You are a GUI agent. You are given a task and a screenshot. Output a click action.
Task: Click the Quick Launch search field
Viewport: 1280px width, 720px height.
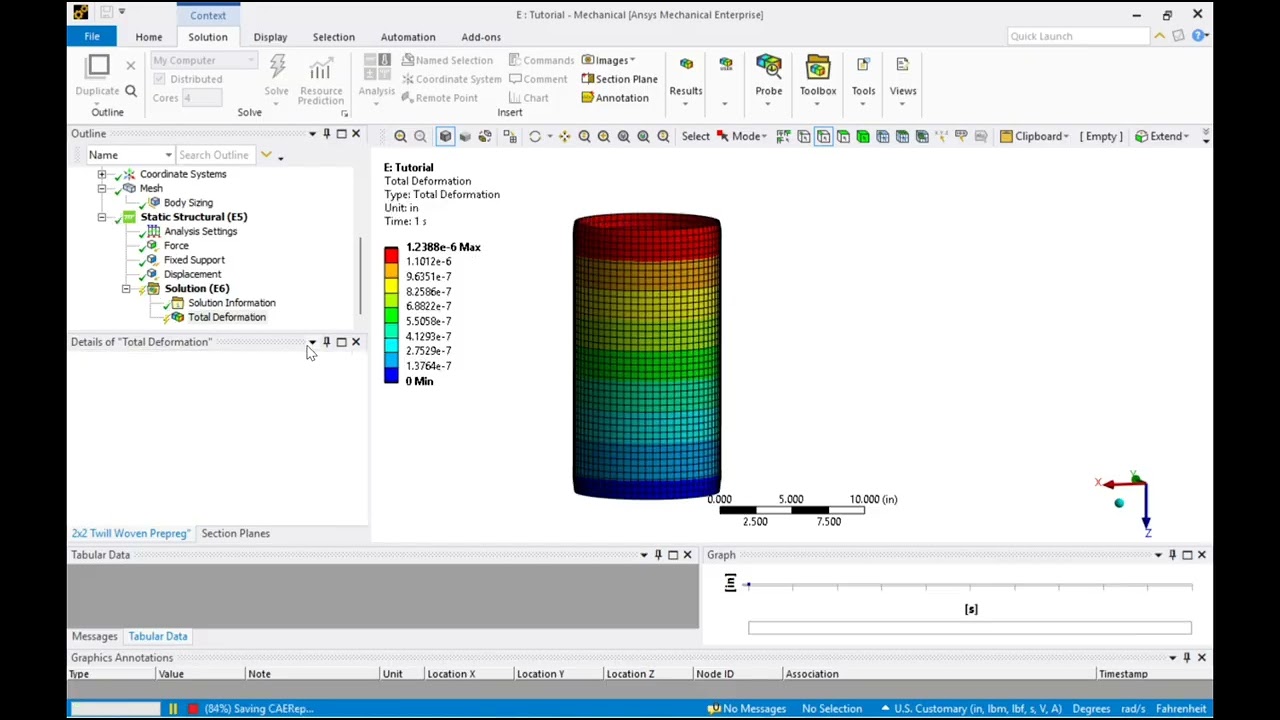(1078, 36)
